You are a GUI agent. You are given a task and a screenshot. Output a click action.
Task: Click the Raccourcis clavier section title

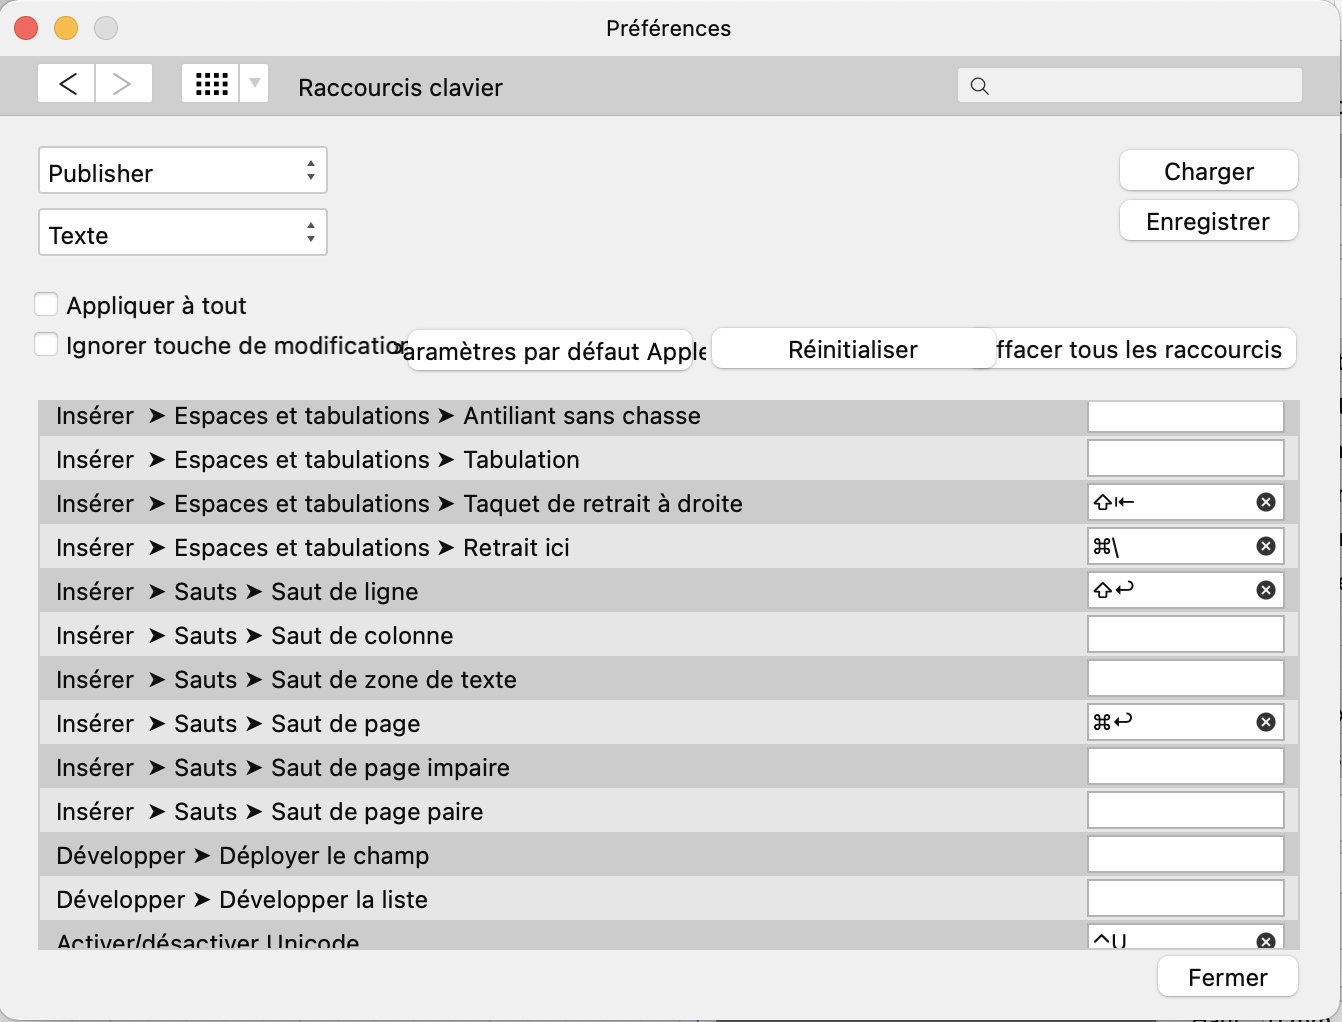[x=400, y=87]
